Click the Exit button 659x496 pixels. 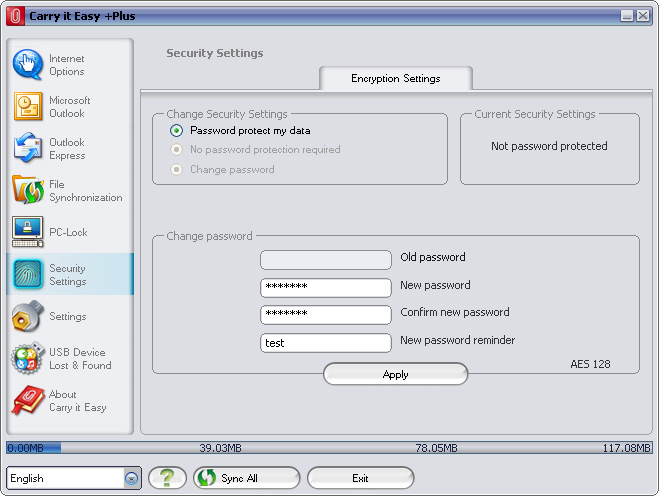coord(361,478)
